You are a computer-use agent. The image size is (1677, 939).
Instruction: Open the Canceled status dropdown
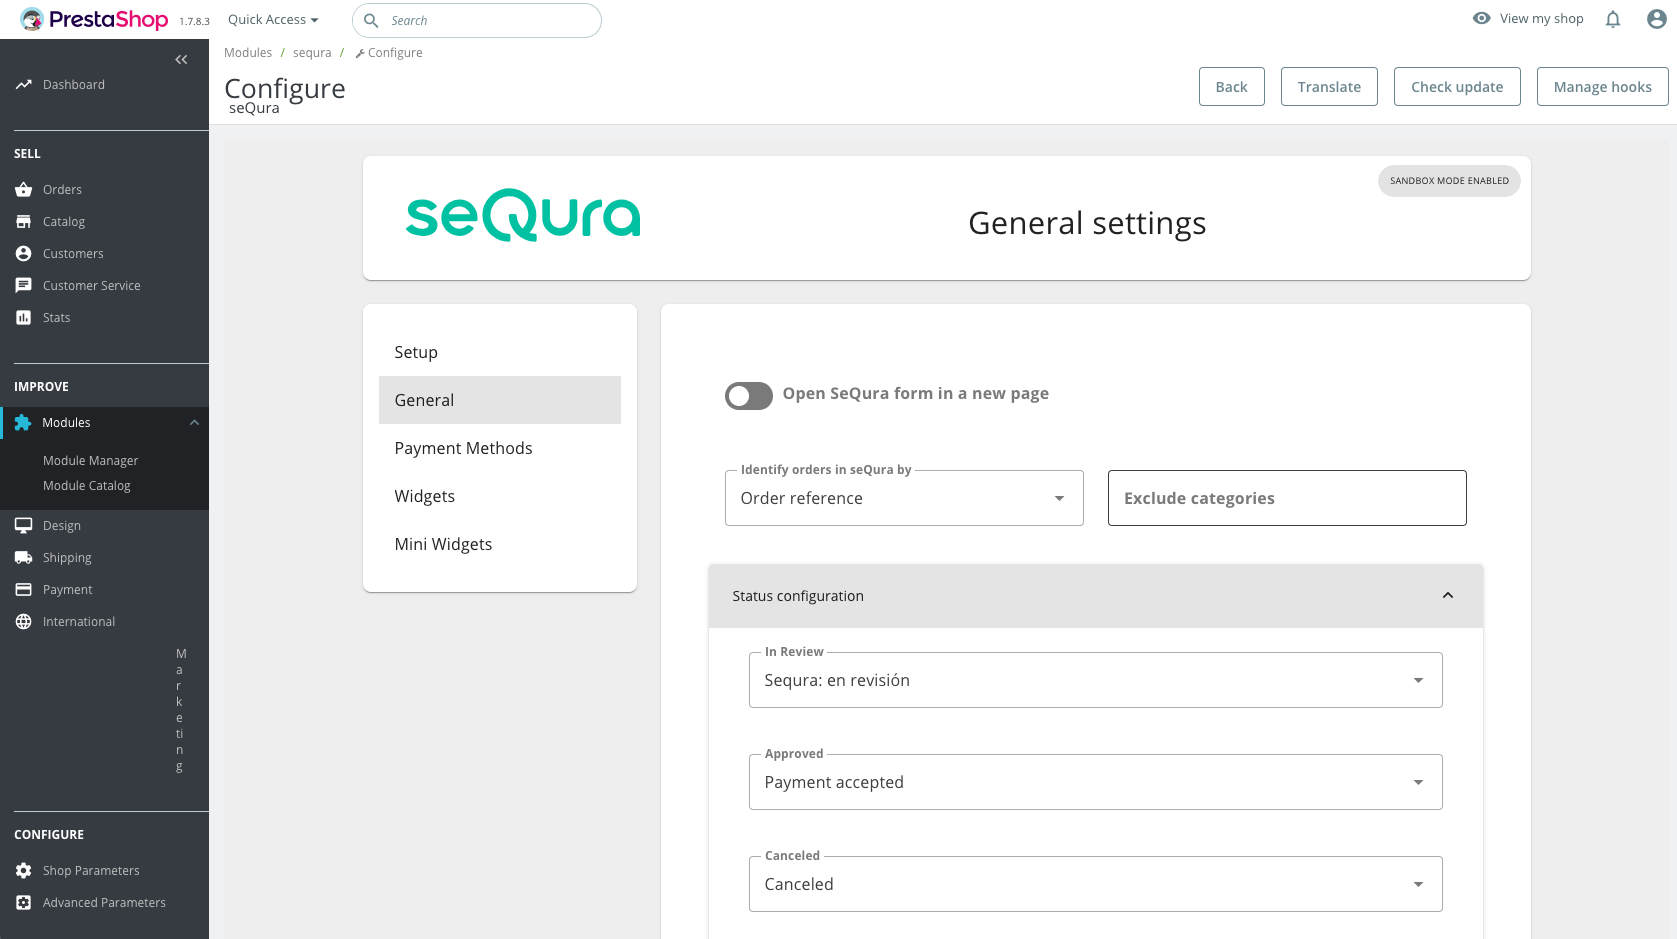(x=1096, y=884)
